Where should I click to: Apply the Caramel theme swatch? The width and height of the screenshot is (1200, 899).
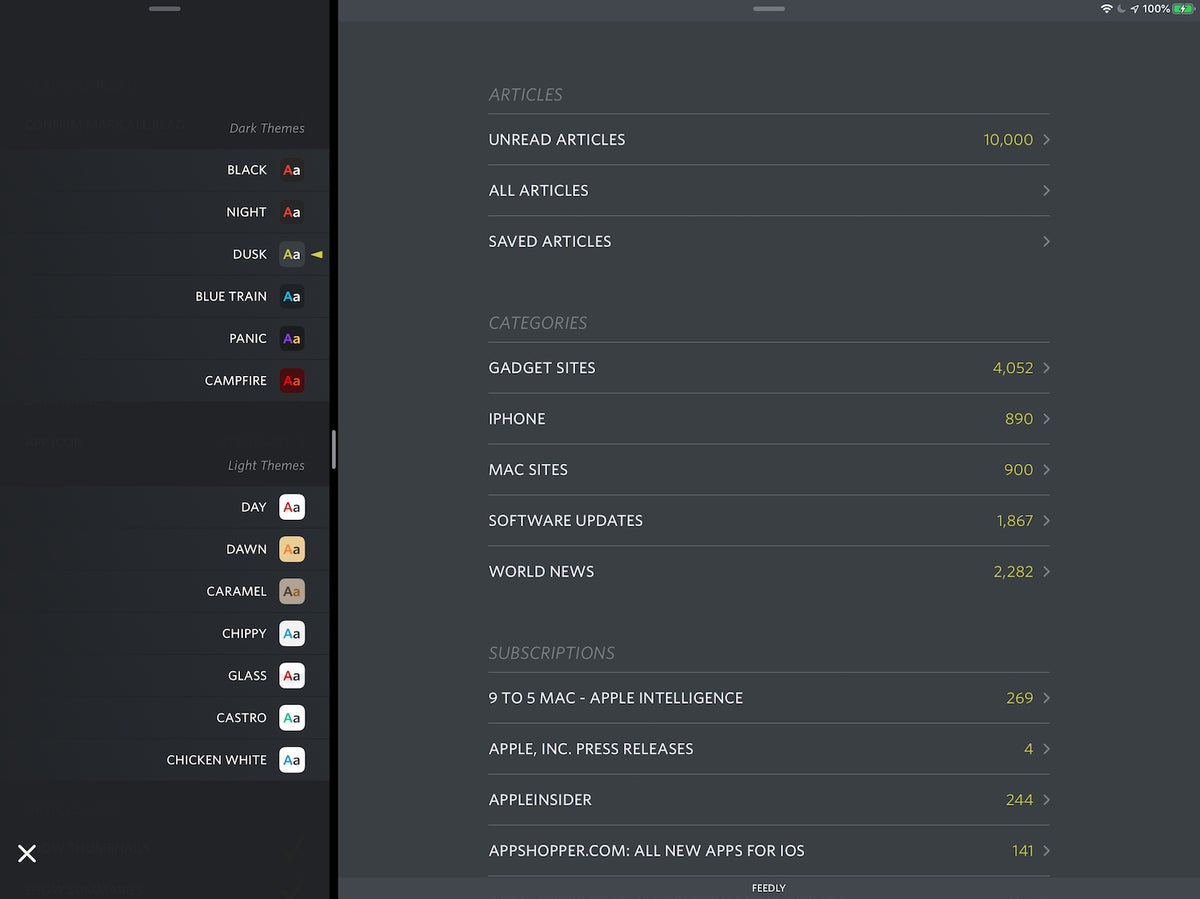(292, 591)
